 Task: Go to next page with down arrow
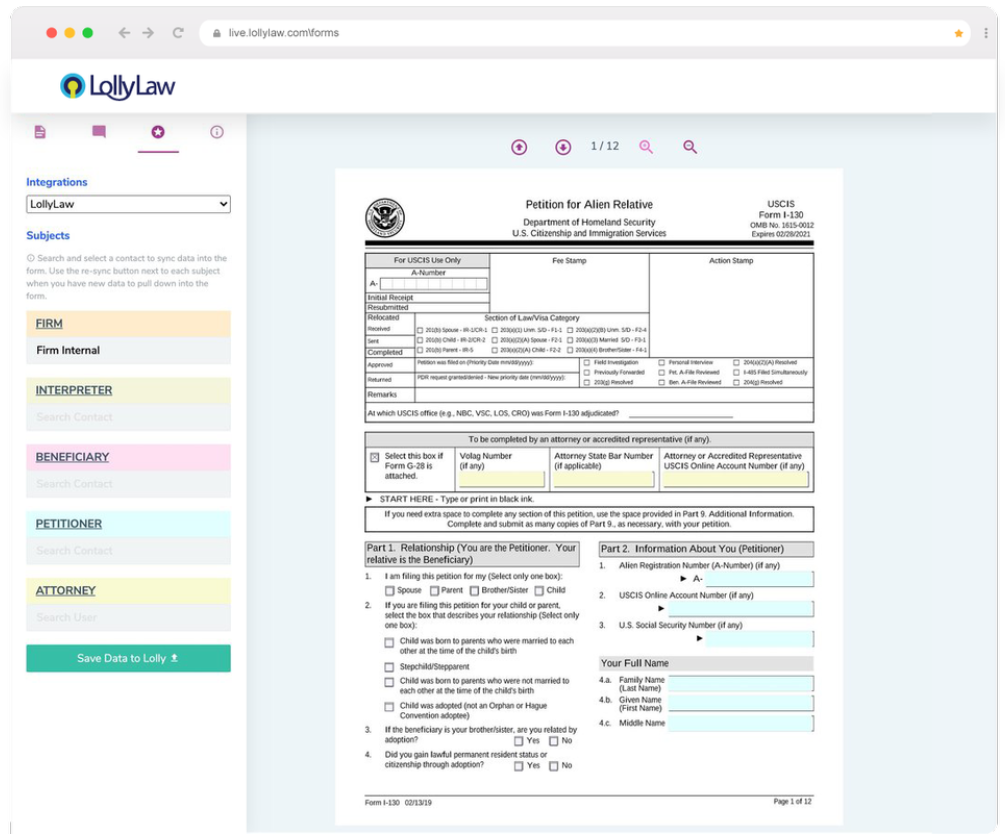point(563,147)
